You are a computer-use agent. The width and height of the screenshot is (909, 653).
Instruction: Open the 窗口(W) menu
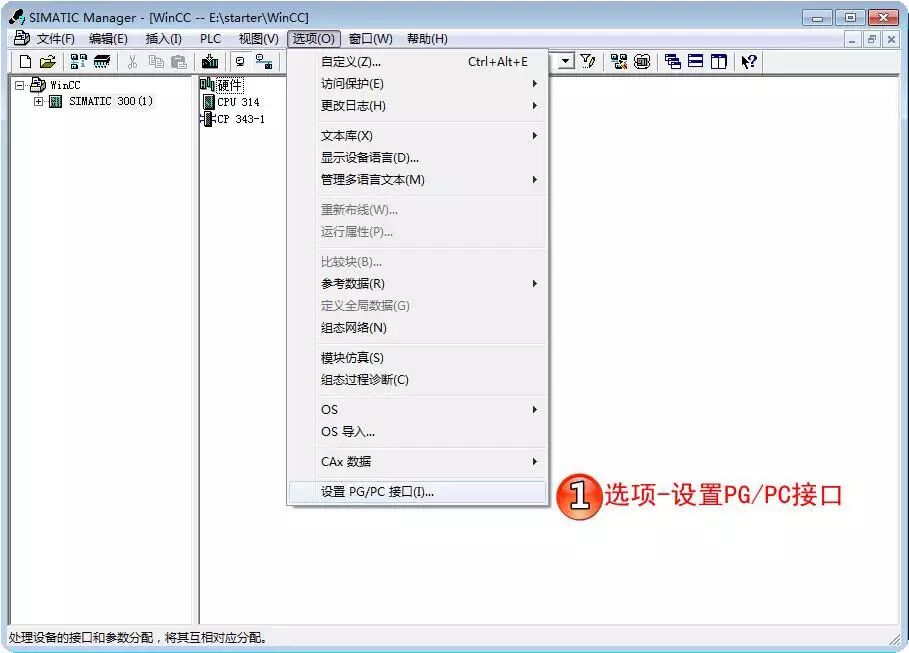370,39
